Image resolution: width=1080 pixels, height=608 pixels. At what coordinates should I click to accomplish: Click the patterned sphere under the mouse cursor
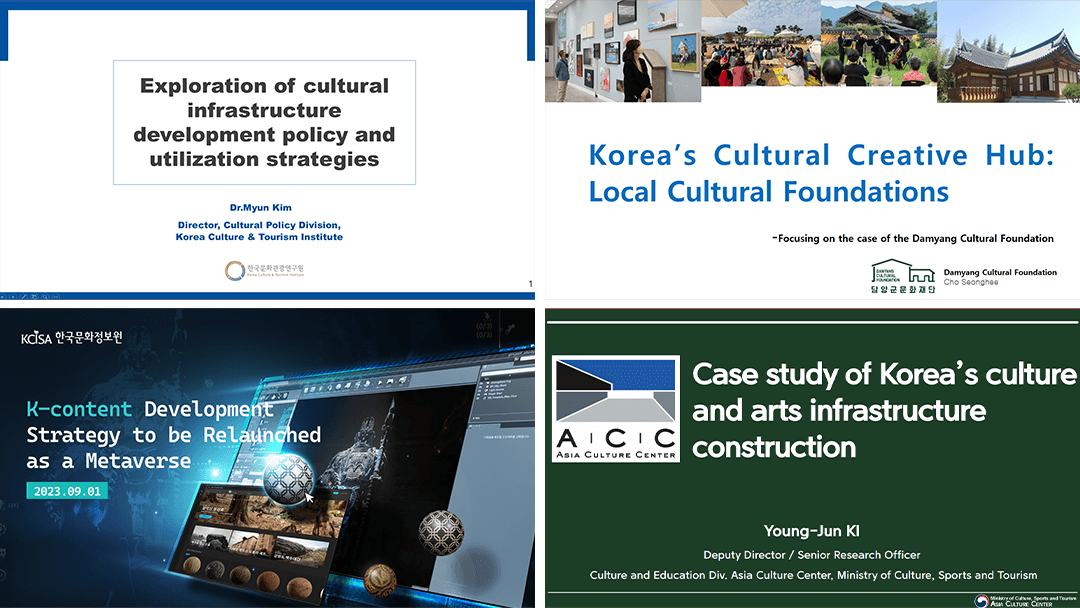point(289,480)
